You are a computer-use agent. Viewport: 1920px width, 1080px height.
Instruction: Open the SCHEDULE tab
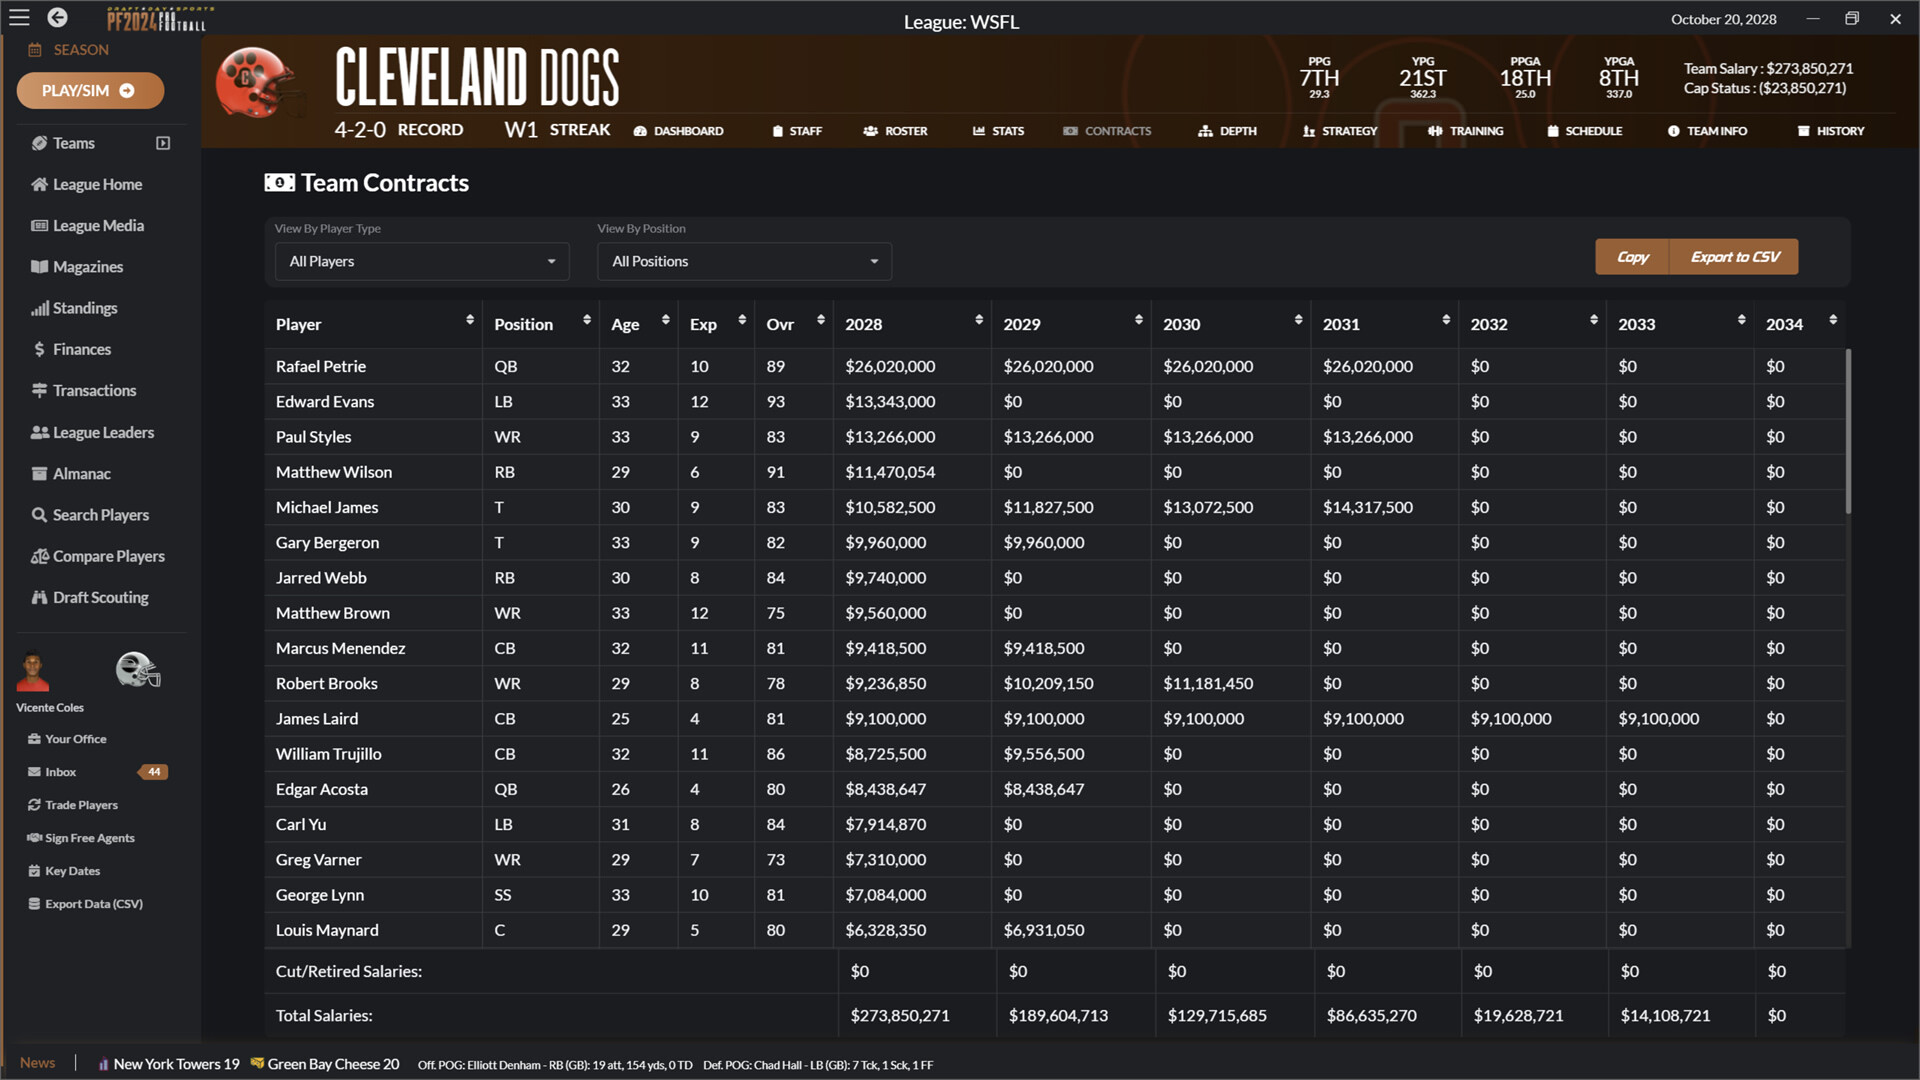tap(1585, 131)
